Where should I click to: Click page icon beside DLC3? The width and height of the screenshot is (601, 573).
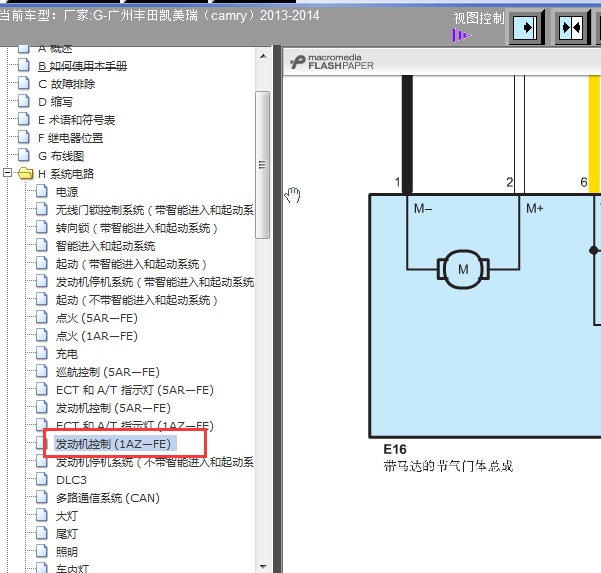[x=41, y=479]
